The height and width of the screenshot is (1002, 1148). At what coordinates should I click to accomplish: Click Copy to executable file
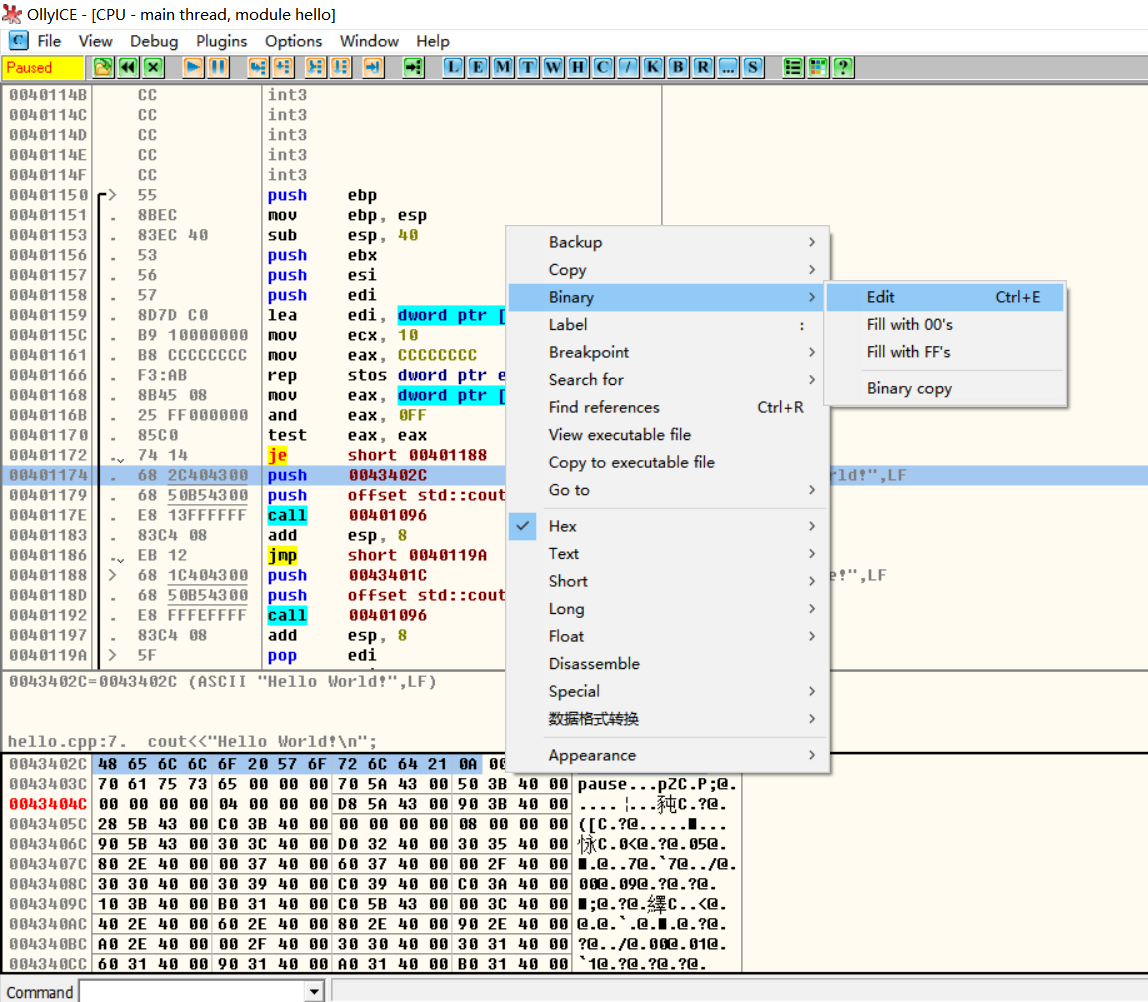point(631,462)
